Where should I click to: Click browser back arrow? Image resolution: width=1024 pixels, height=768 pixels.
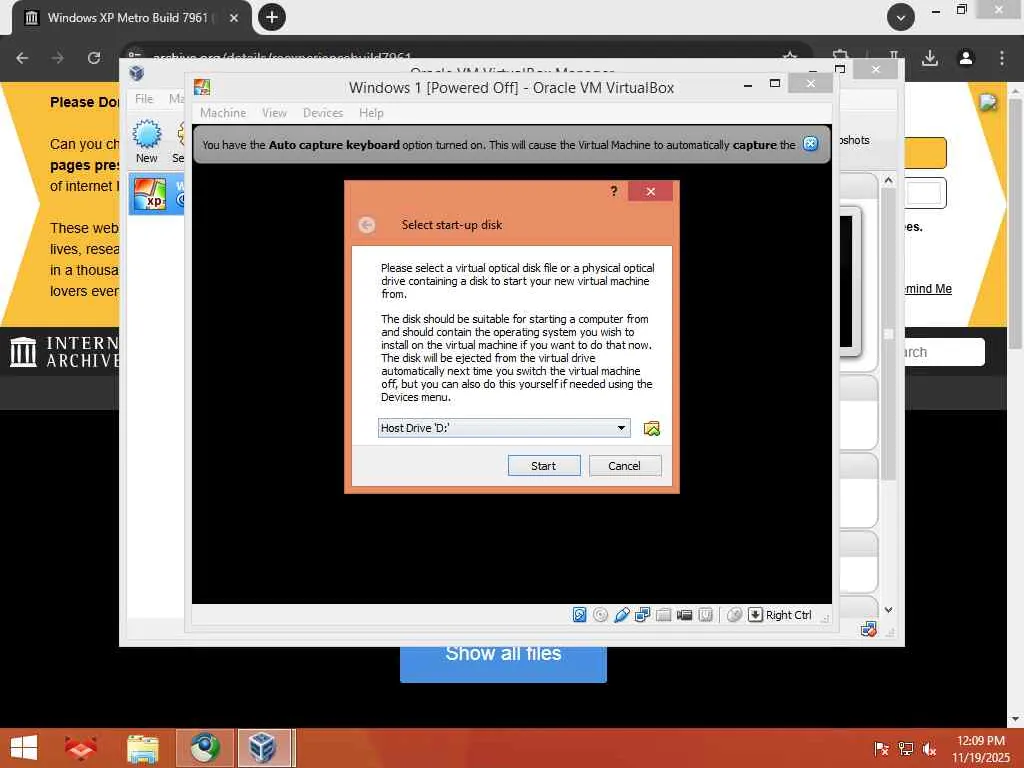(x=22, y=58)
